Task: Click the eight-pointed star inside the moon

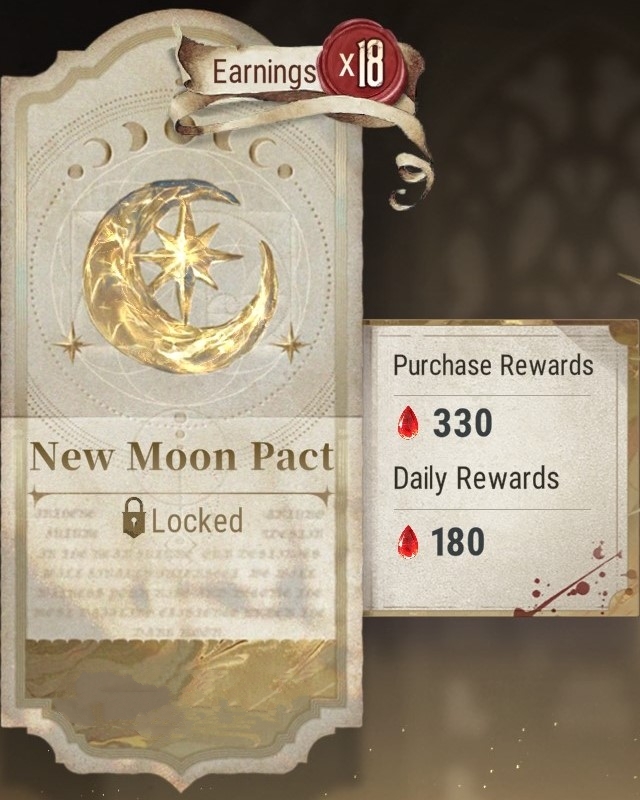Action: (188, 260)
